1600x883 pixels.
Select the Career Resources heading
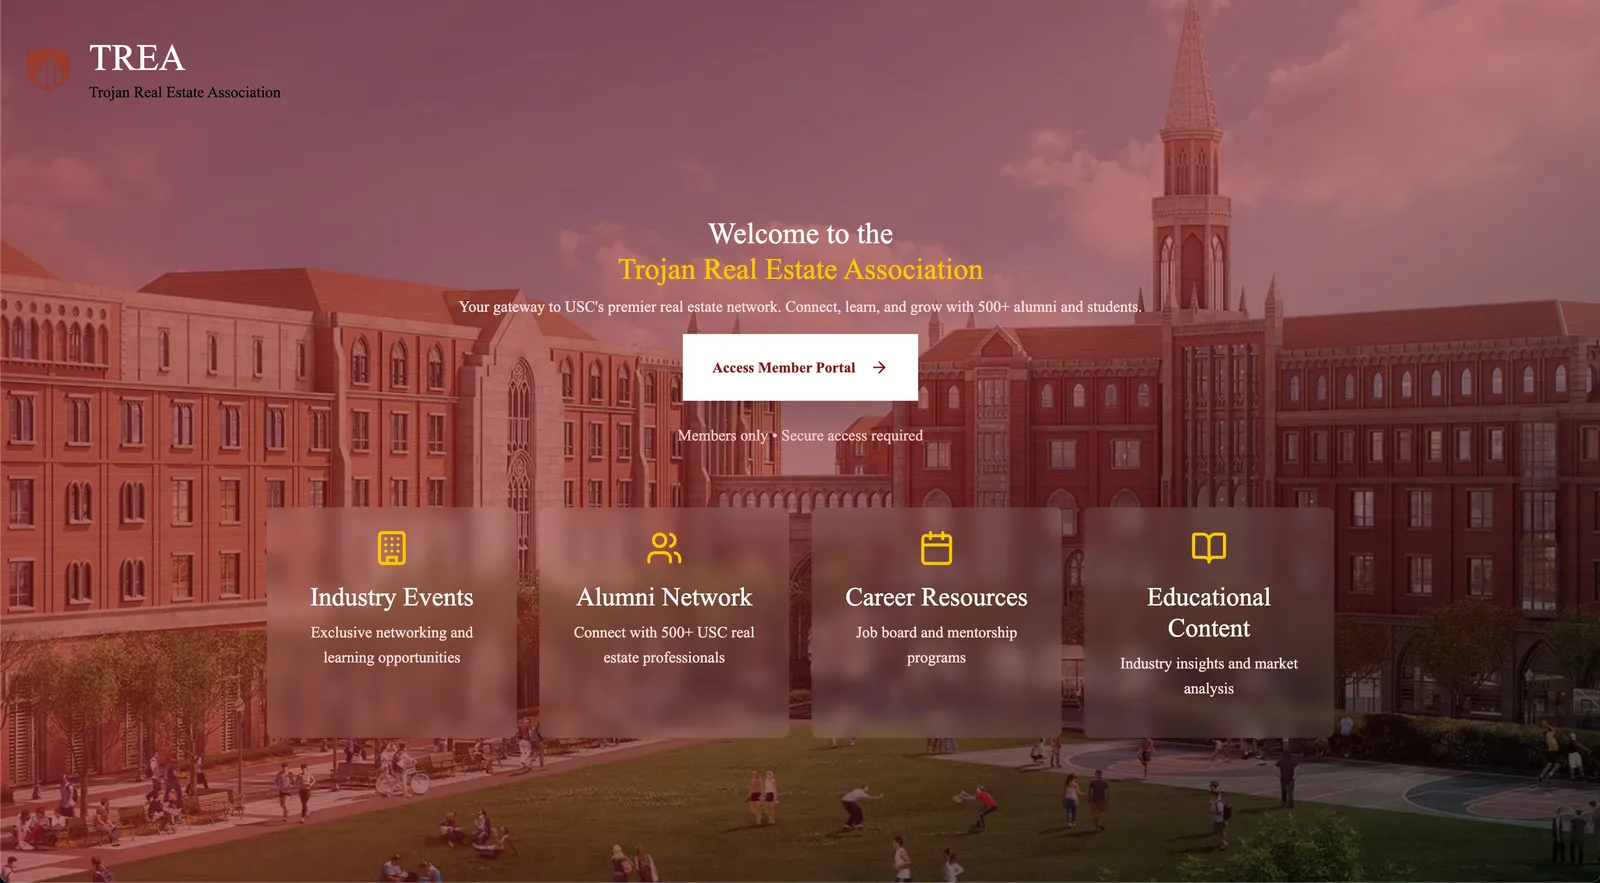936,597
